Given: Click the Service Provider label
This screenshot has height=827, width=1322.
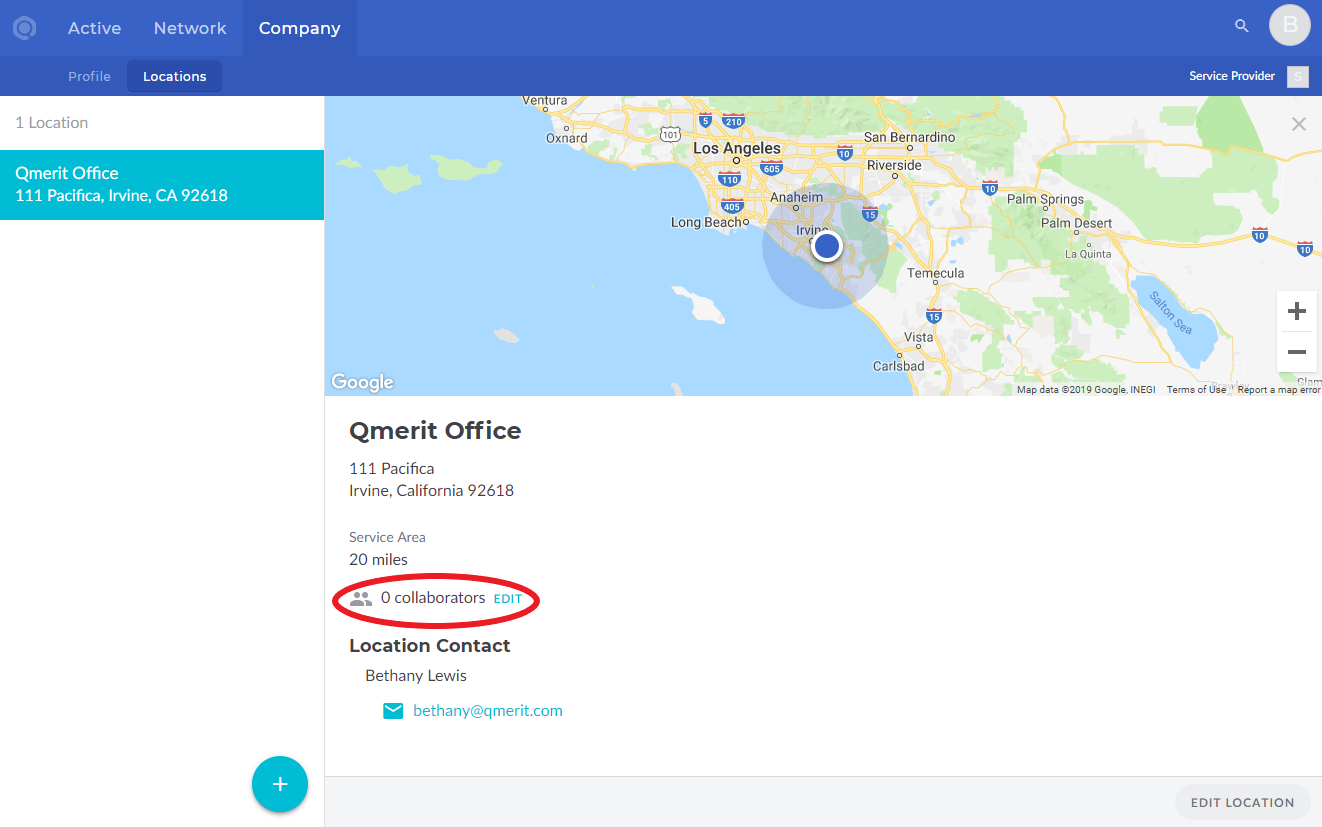Looking at the screenshot, I should pyautogui.click(x=1232, y=76).
